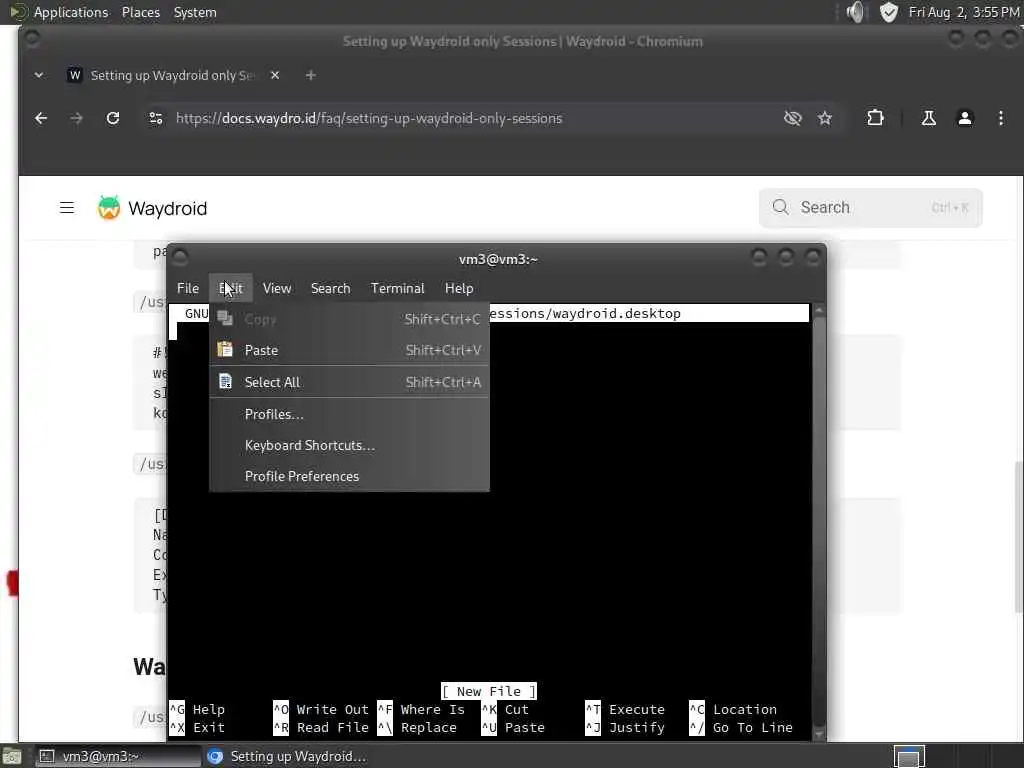Click the volume speaker icon
The width and height of the screenshot is (1024, 768).
click(x=856, y=12)
